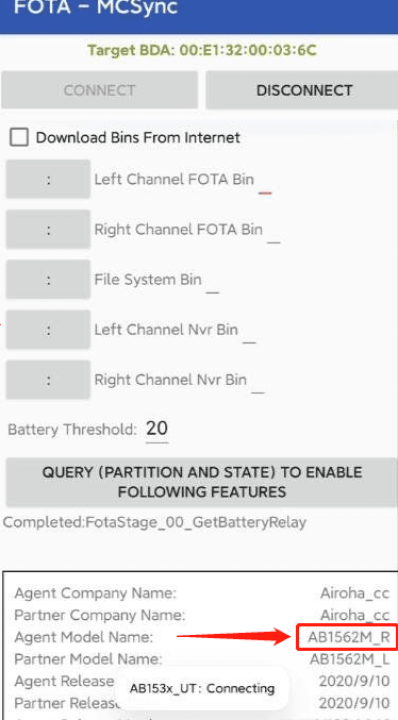Browse for Left Channel Nvr Bin
398x720 pixels.
click(x=48, y=329)
